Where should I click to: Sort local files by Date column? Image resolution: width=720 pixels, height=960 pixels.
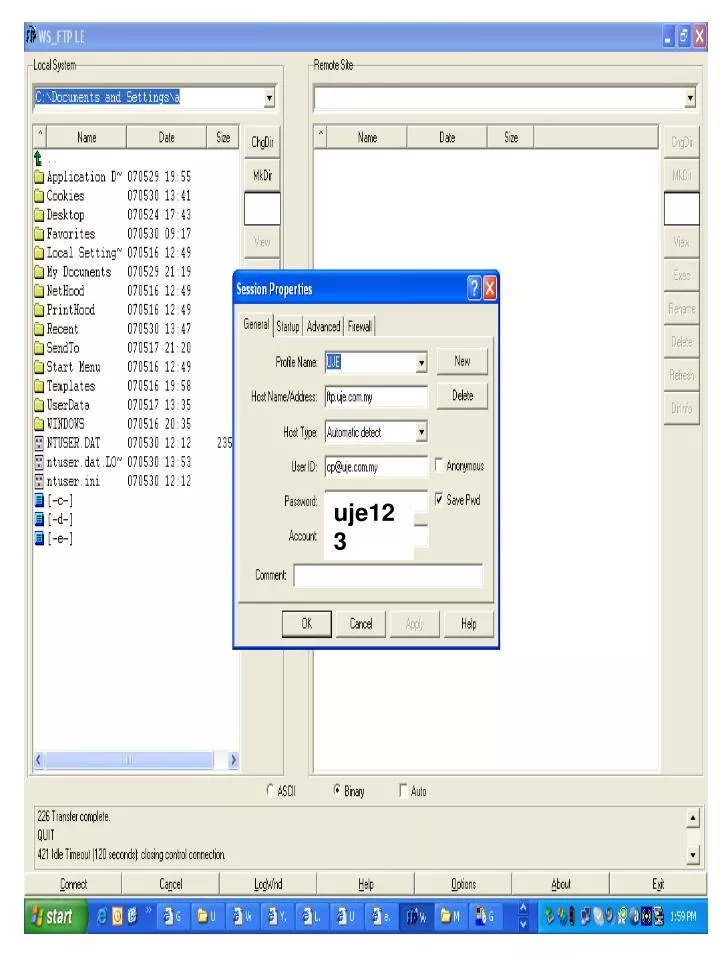167,137
